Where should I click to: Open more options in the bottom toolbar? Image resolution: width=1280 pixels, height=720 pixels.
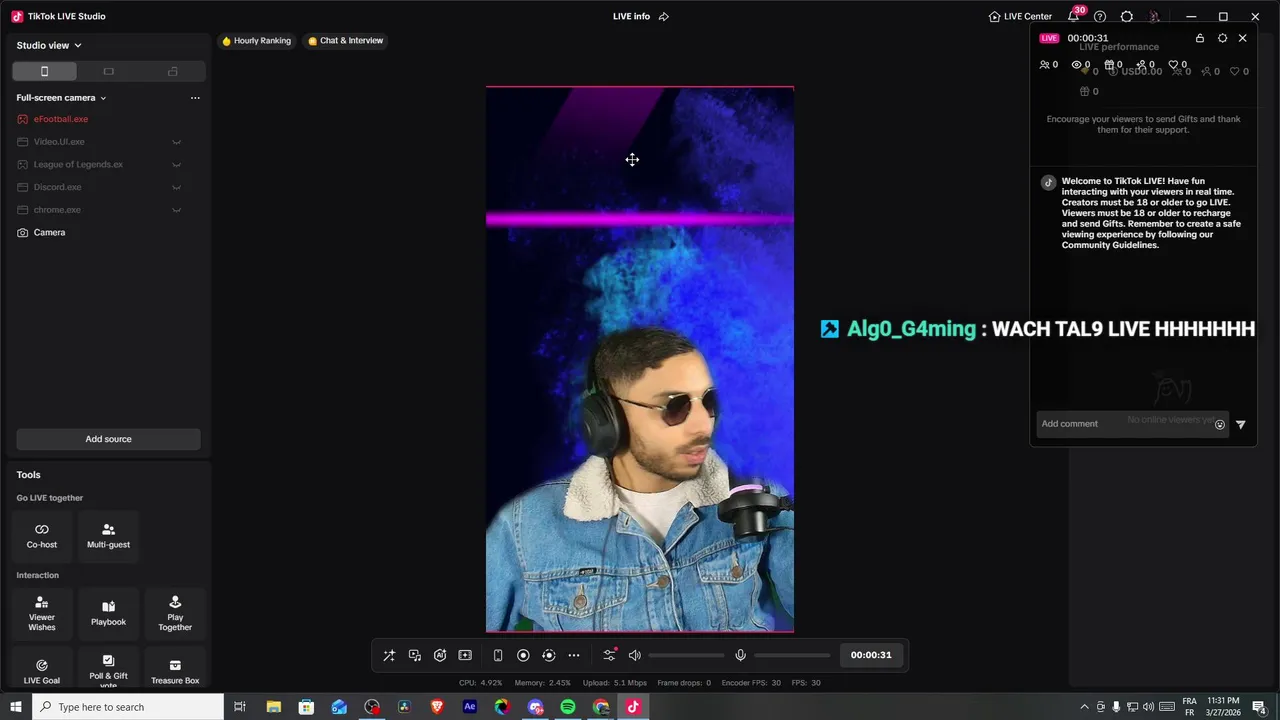(574, 655)
